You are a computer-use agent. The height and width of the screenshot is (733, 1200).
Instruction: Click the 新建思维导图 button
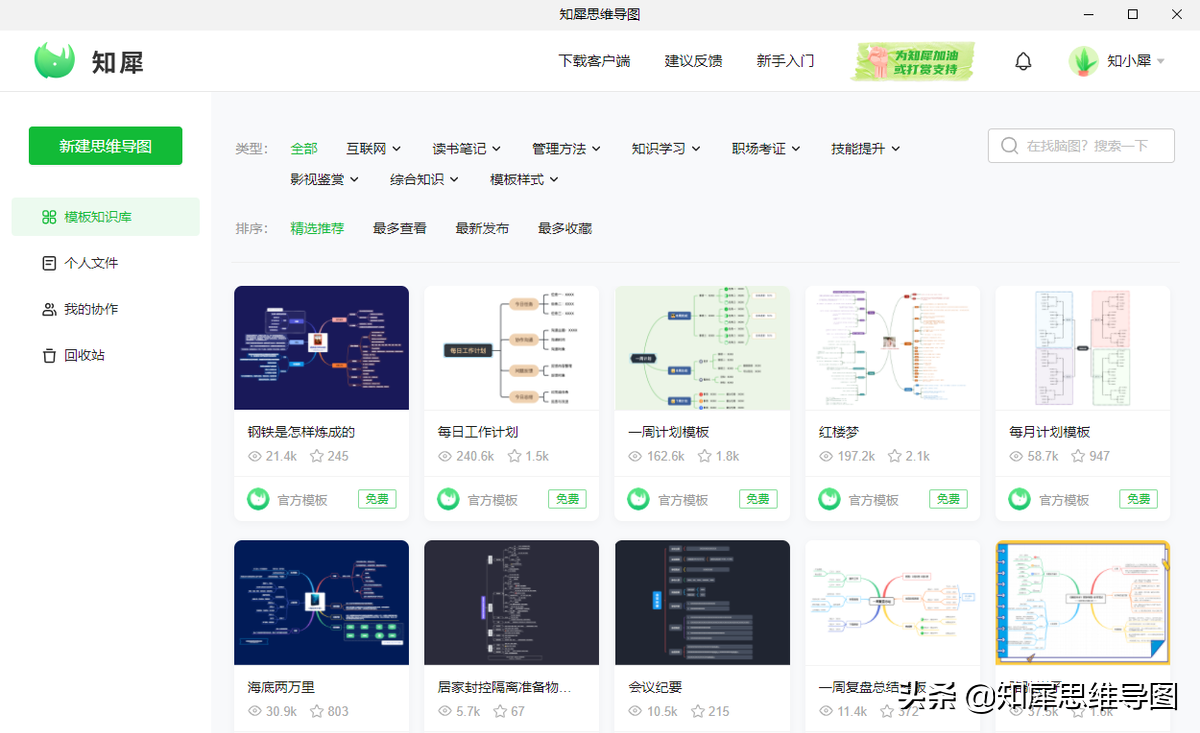(x=105, y=146)
